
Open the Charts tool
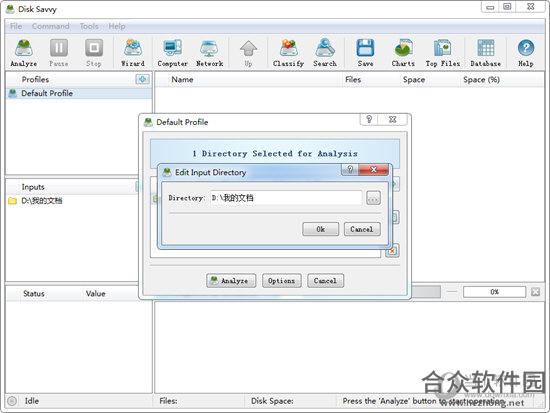coord(403,53)
